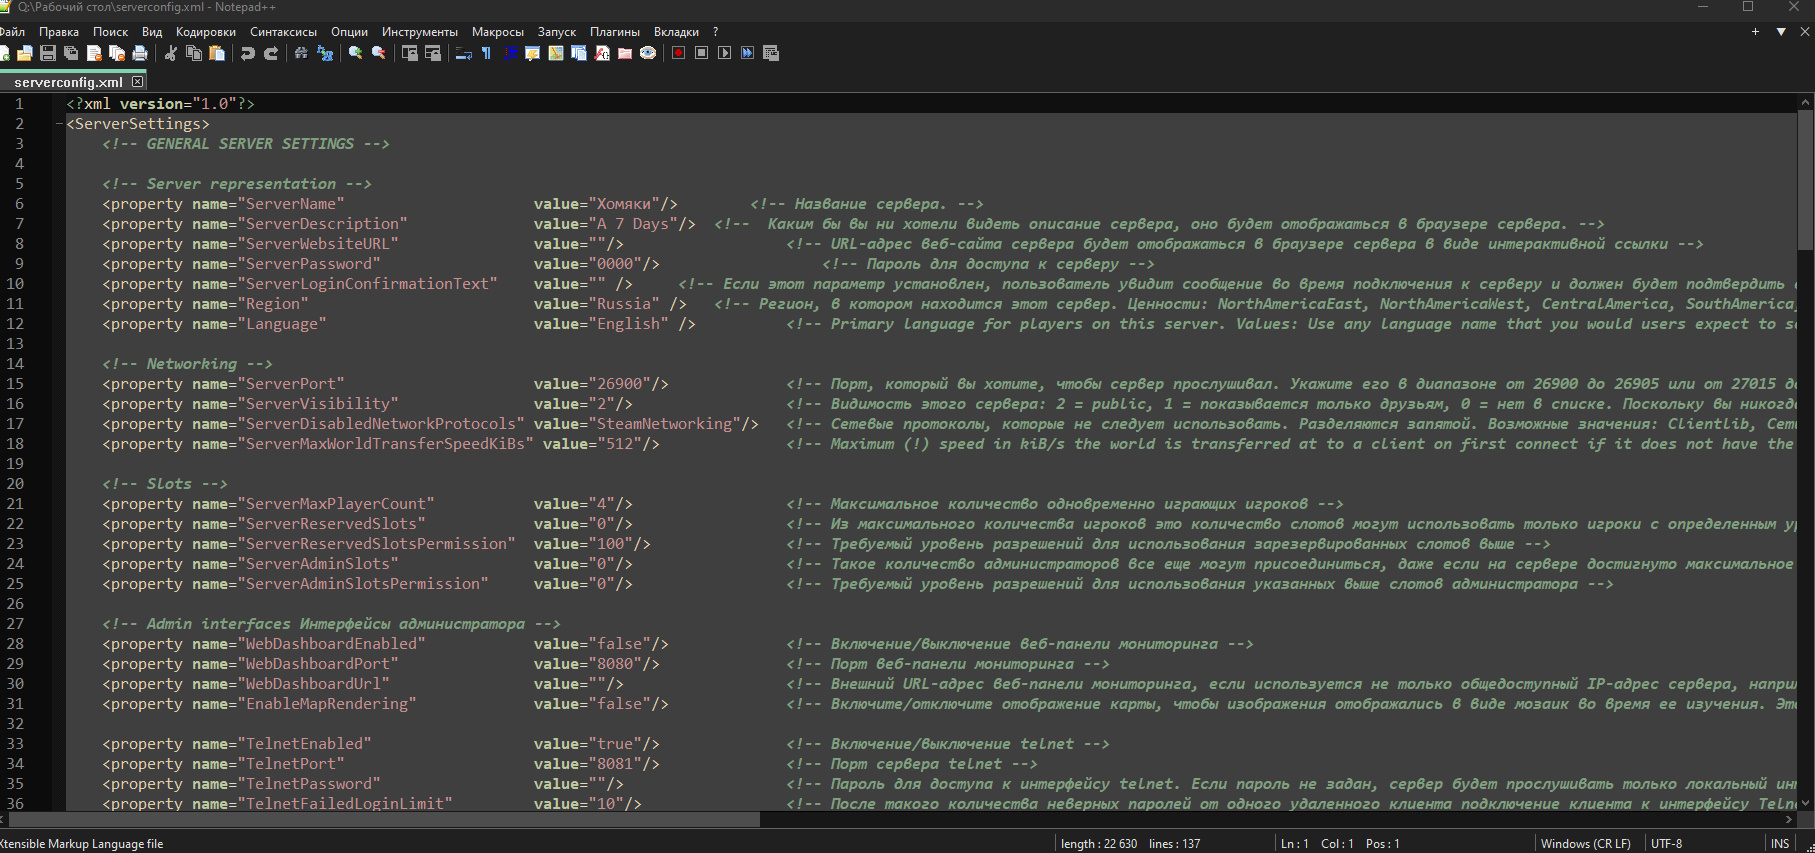Open the Макросы menu
The width and height of the screenshot is (1815, 853).
click(x=498, y=32)
